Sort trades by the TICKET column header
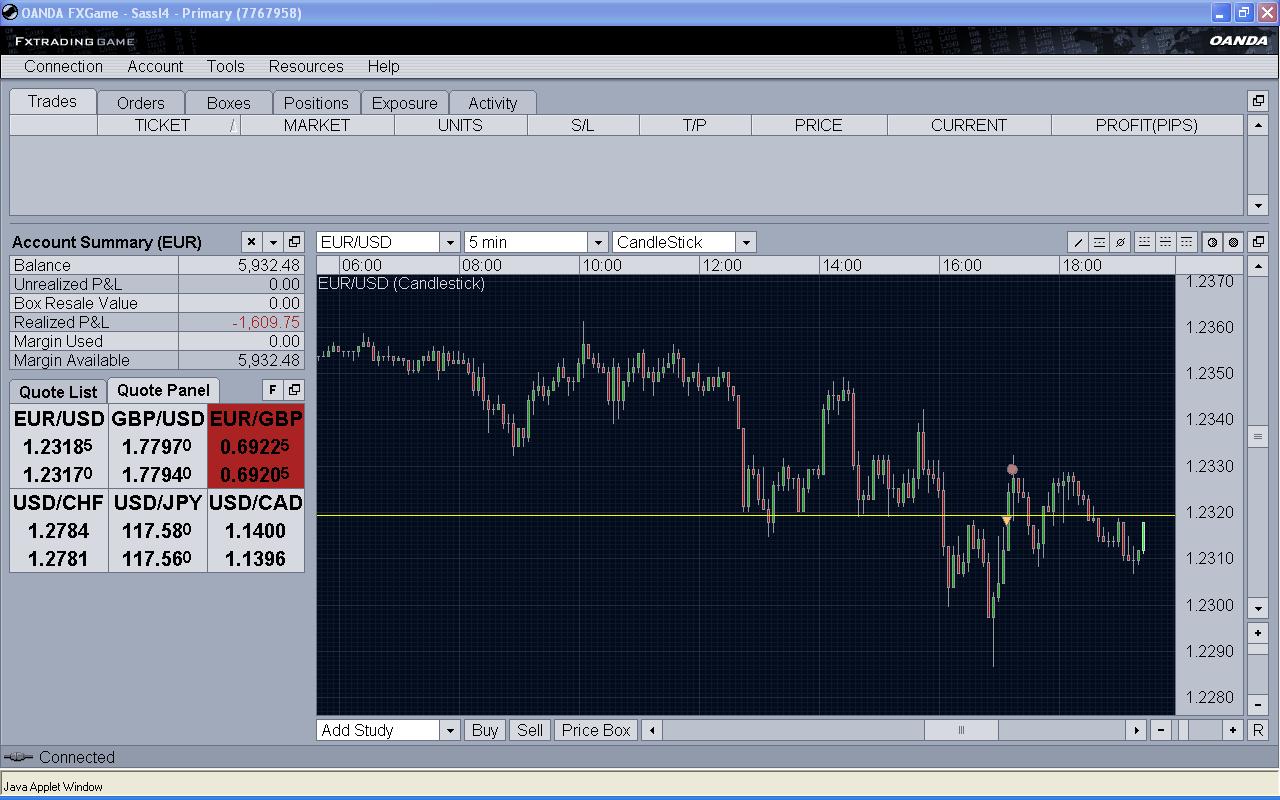The width and height of the screenshot is (1280, 800). pyautogui.click(x=168, y=125)
